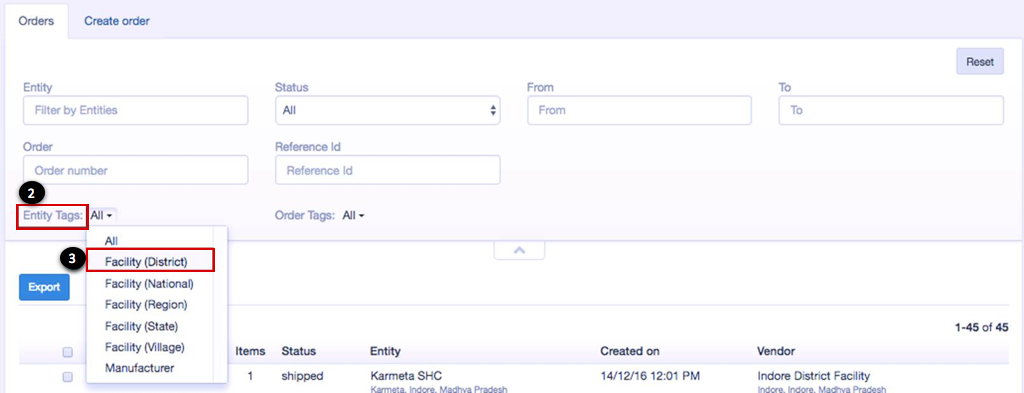The image size is (1024, 393).
Task: Click the blue Export button
Action: click(44, 287)
